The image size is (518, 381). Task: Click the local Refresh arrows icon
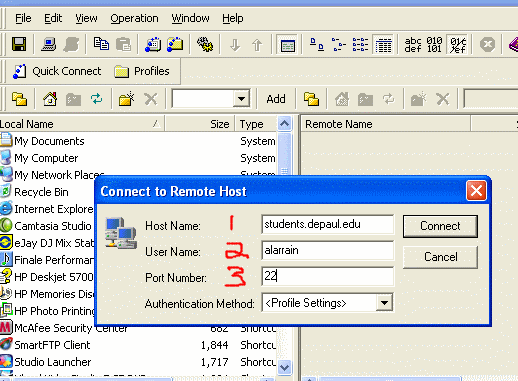point(96,99)
